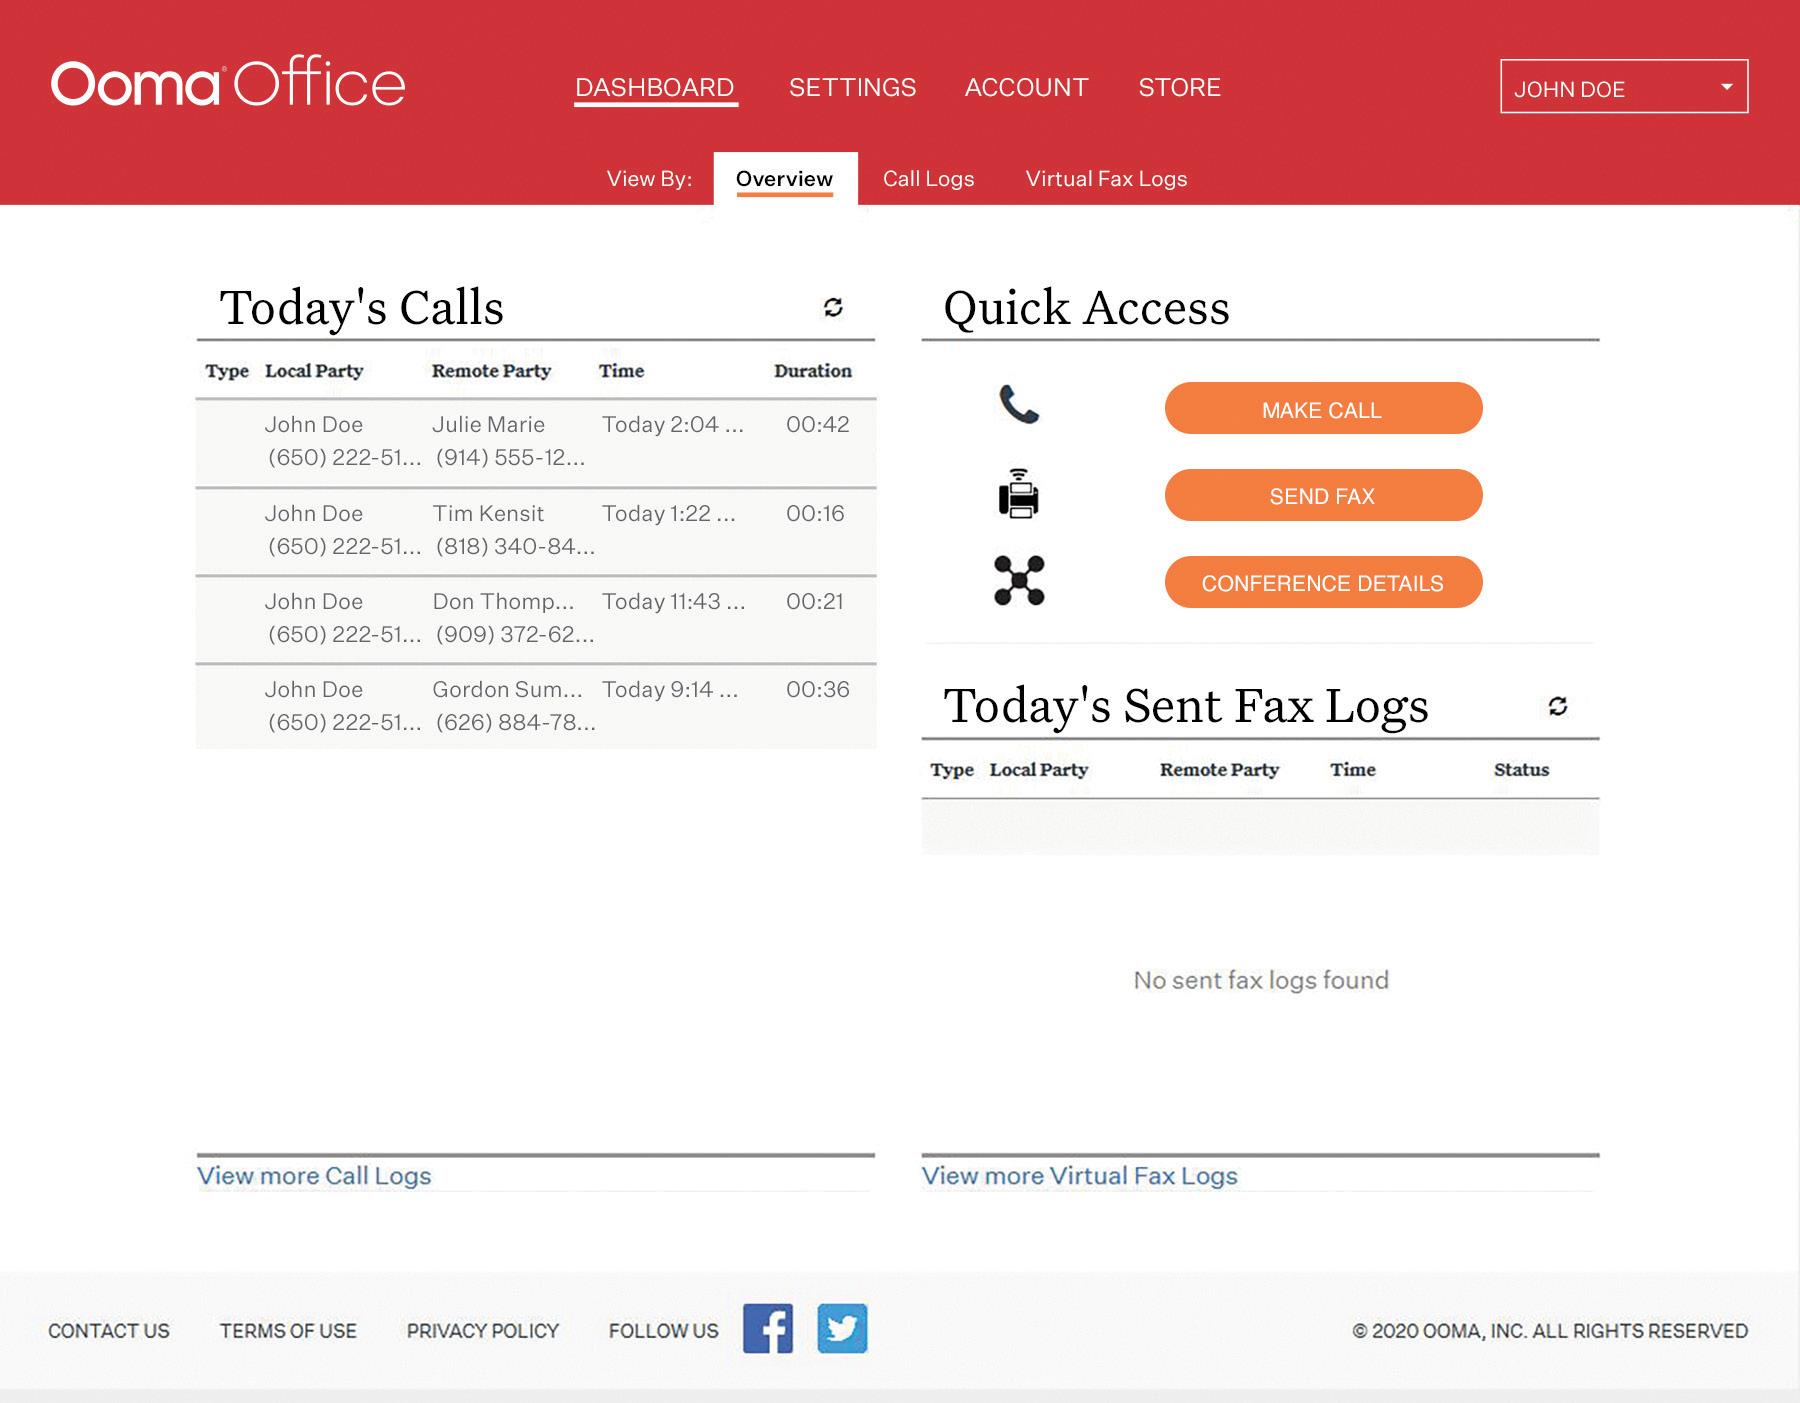Refresh the Today's Calls list
The height and width of the screenshot is (1403, 1800).
833,307
